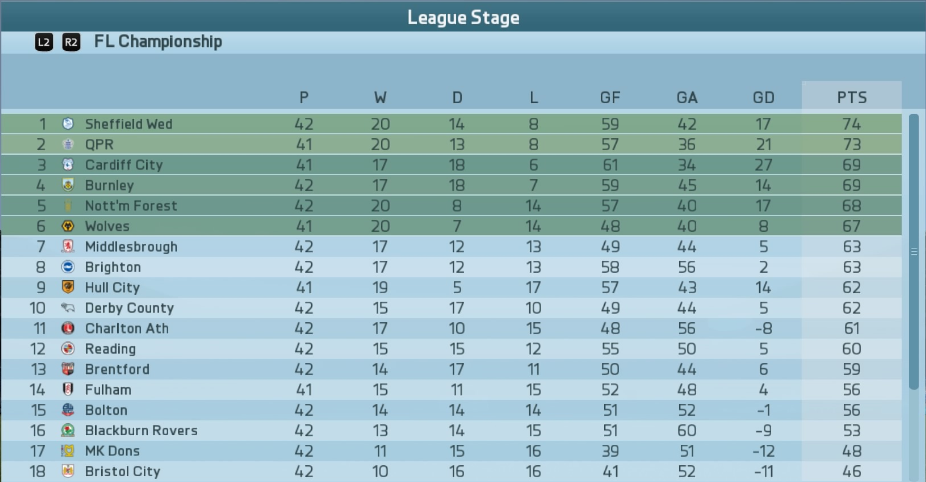Viewport: 926px width, 482px height.
Task: Click the Blackburn Rovers badge
Action: pyautogui.click(x=68, y=431)
